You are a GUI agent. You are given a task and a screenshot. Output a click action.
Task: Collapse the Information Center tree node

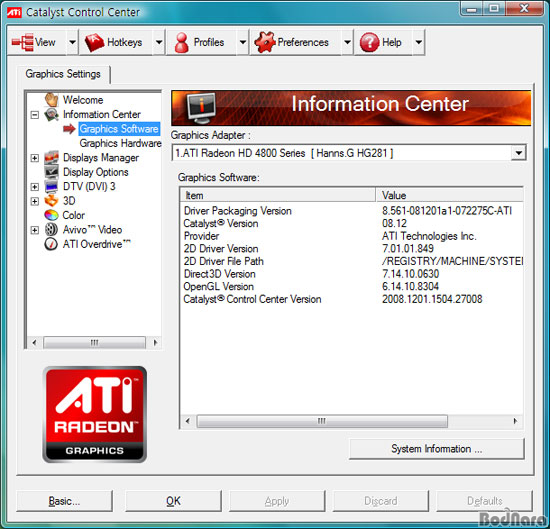(x=34, y=115)
